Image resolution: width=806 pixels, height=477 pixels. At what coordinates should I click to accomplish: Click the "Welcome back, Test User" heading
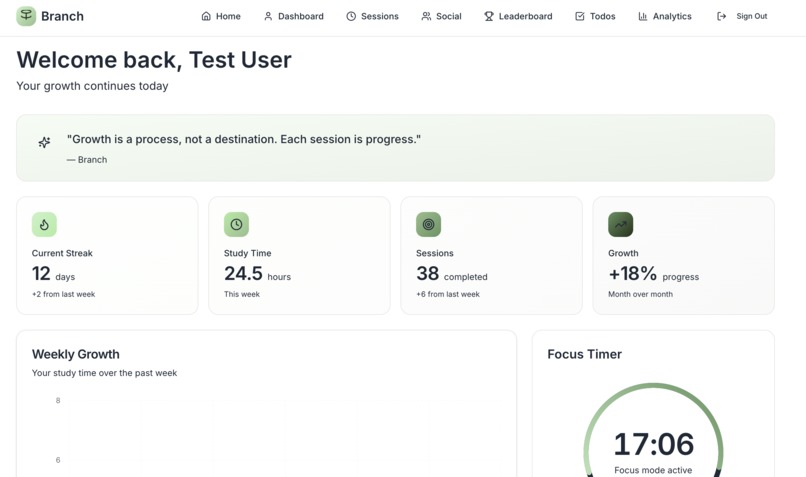point(154,60)
